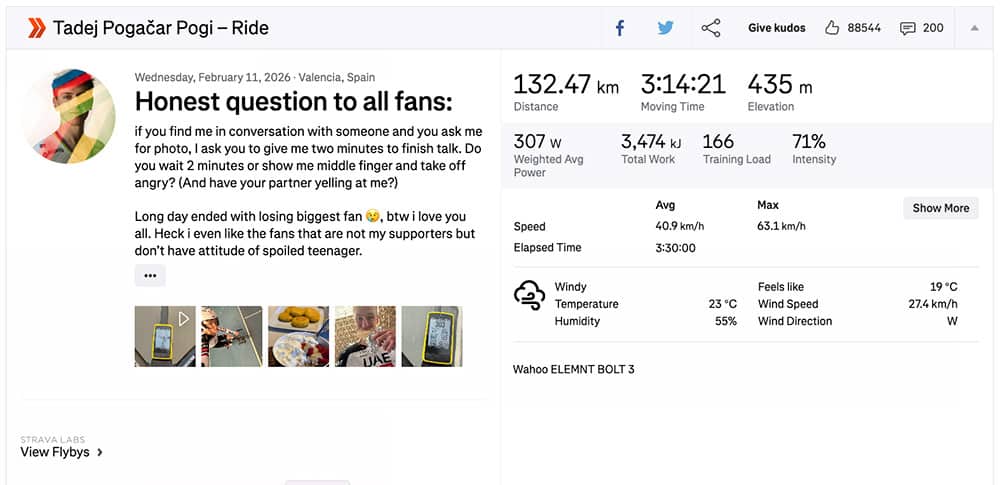The height and width of the screenshot is (485, 1000).
Task: Collapse the activity header arrow
Action: point(975,28)
